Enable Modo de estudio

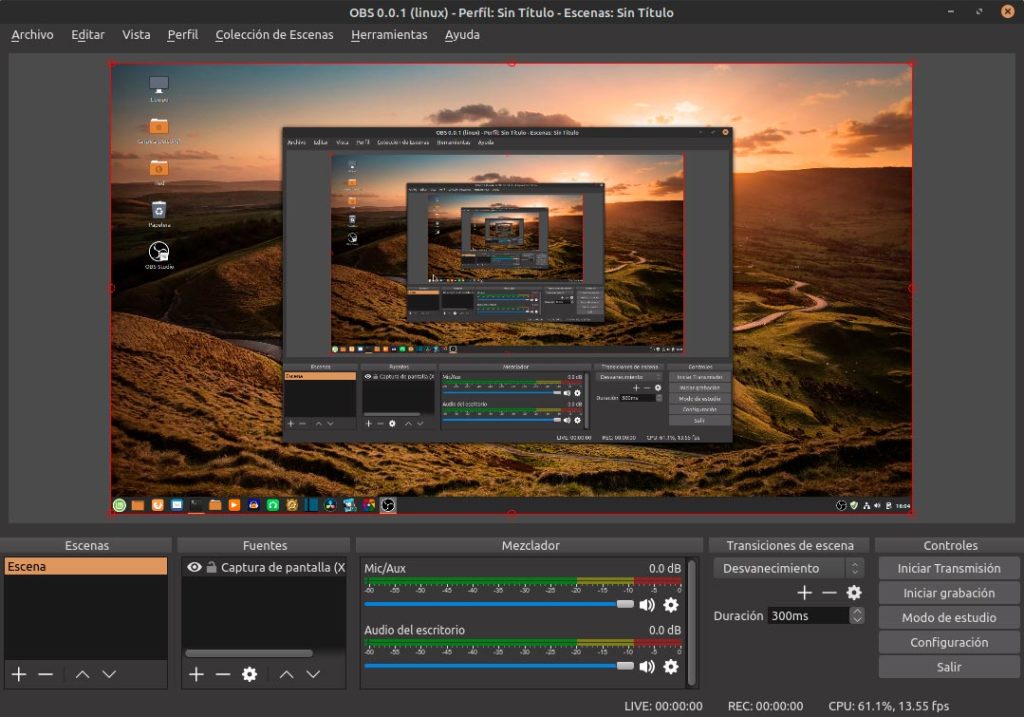[949, 618]
